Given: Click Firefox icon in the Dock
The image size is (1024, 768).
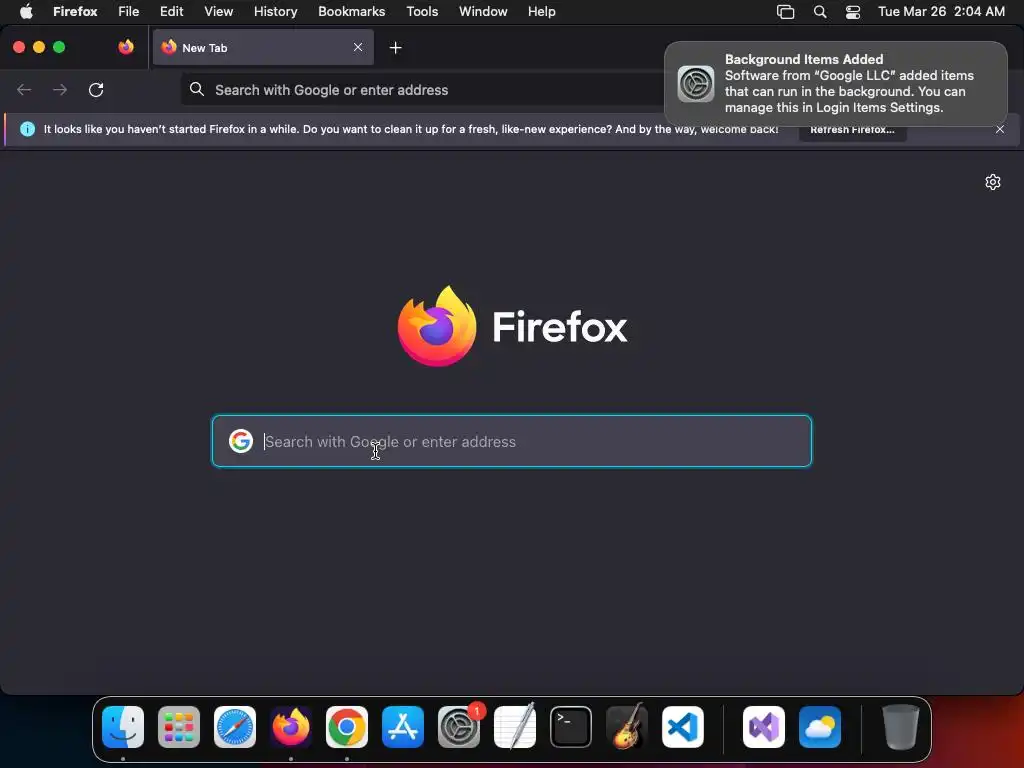Looking at the screenshot, I should coord(291,727).
